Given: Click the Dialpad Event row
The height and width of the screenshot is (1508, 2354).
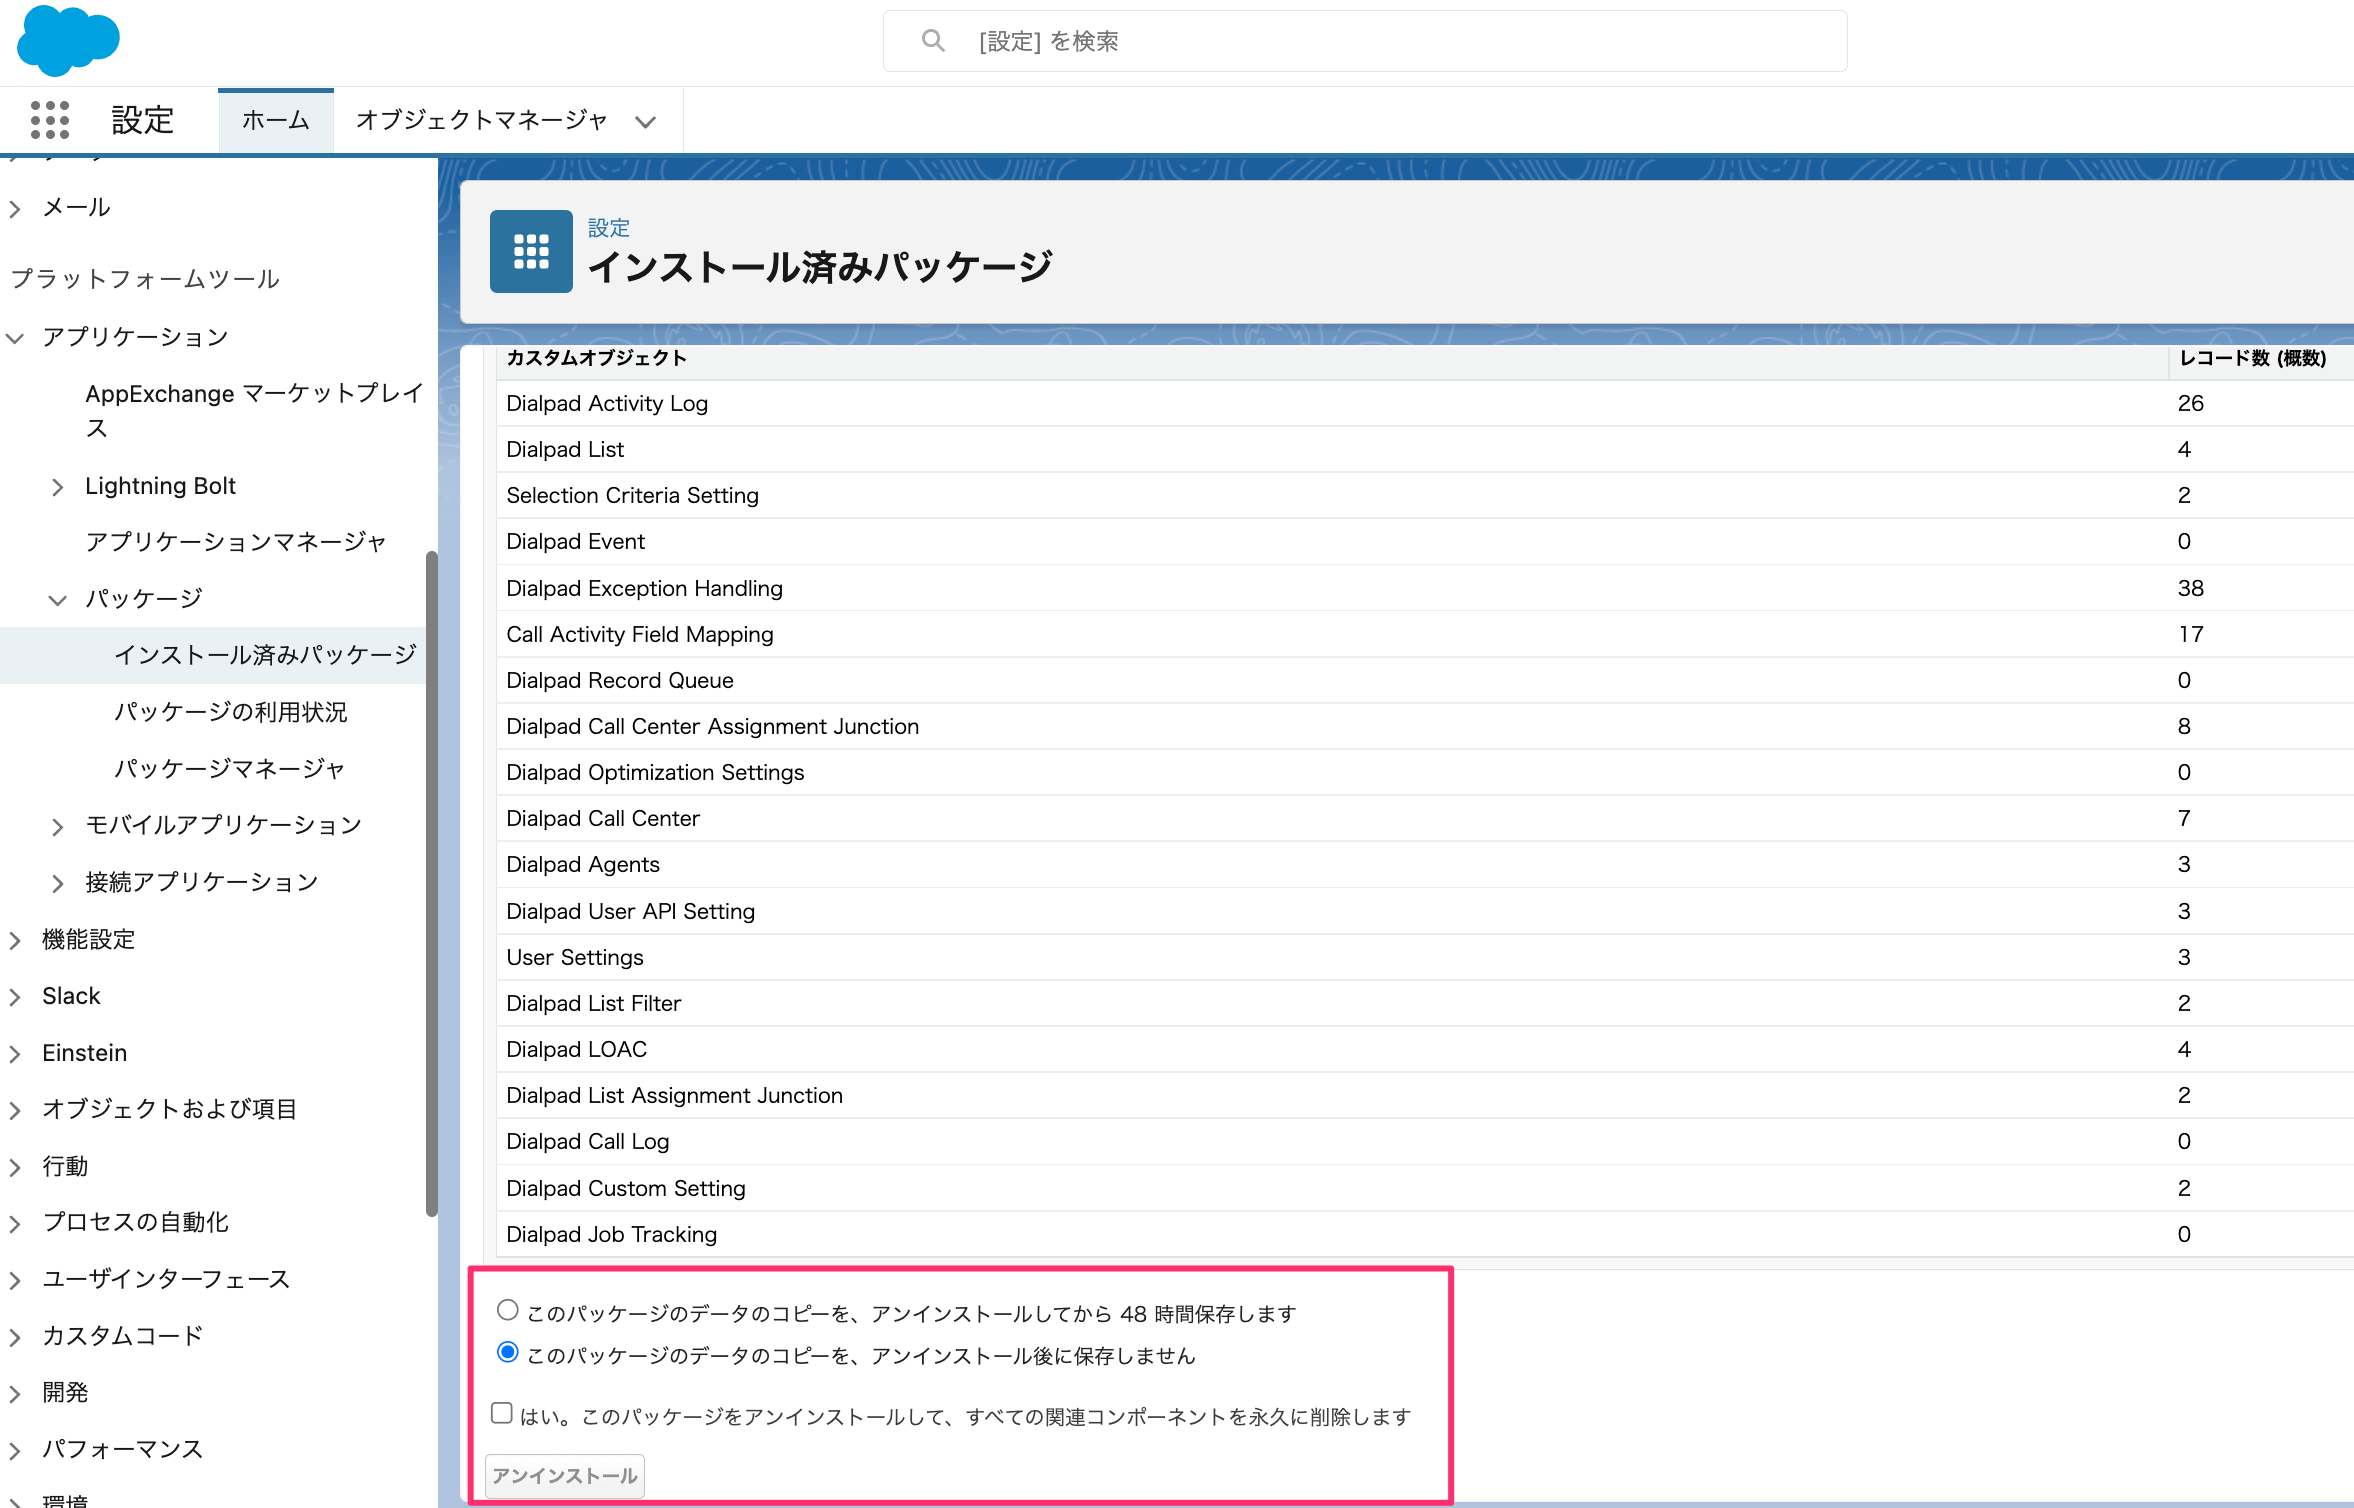Looking at the screenshot, I should [x=1424, y=541].
